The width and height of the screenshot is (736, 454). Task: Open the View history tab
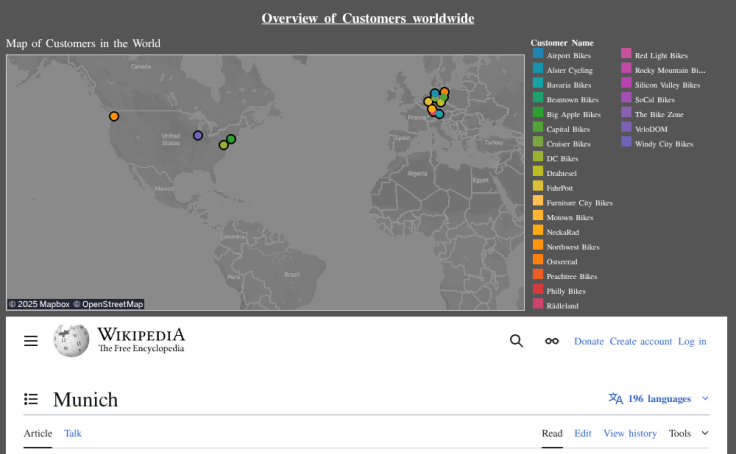630,433
